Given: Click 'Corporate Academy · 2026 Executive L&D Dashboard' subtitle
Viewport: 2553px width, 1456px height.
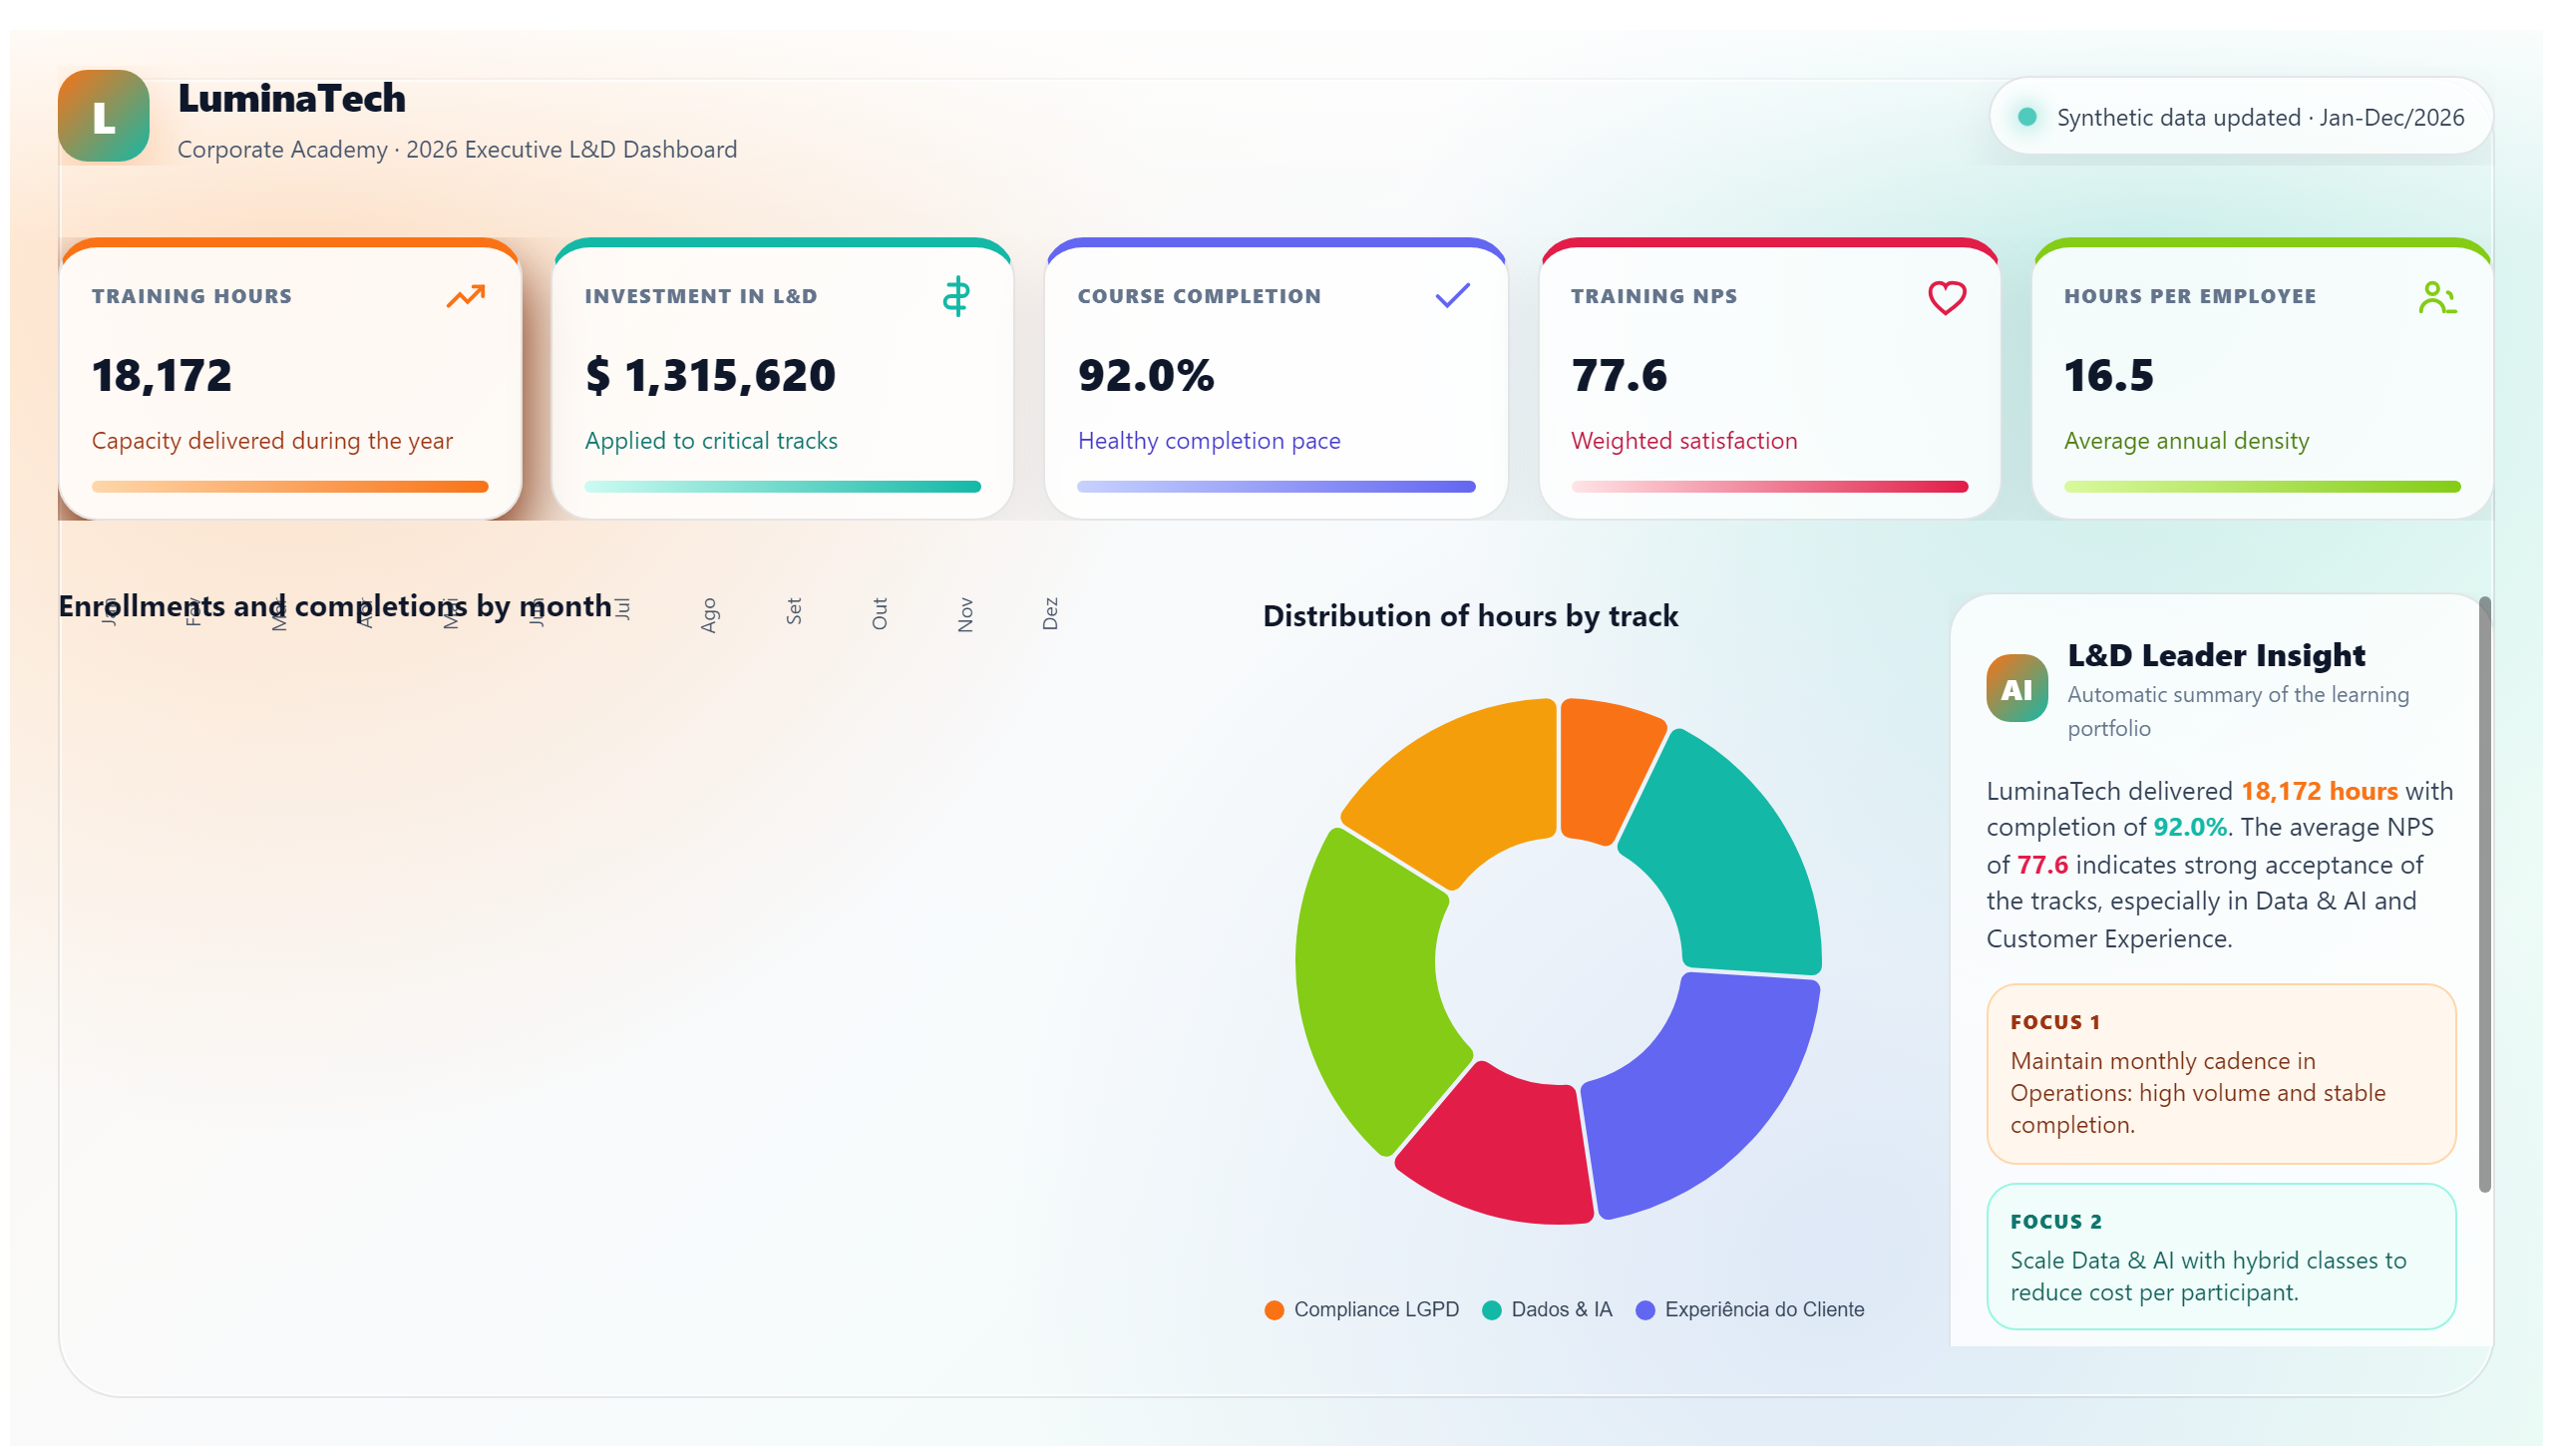Looking at the screenshot, I should point(457,149).
